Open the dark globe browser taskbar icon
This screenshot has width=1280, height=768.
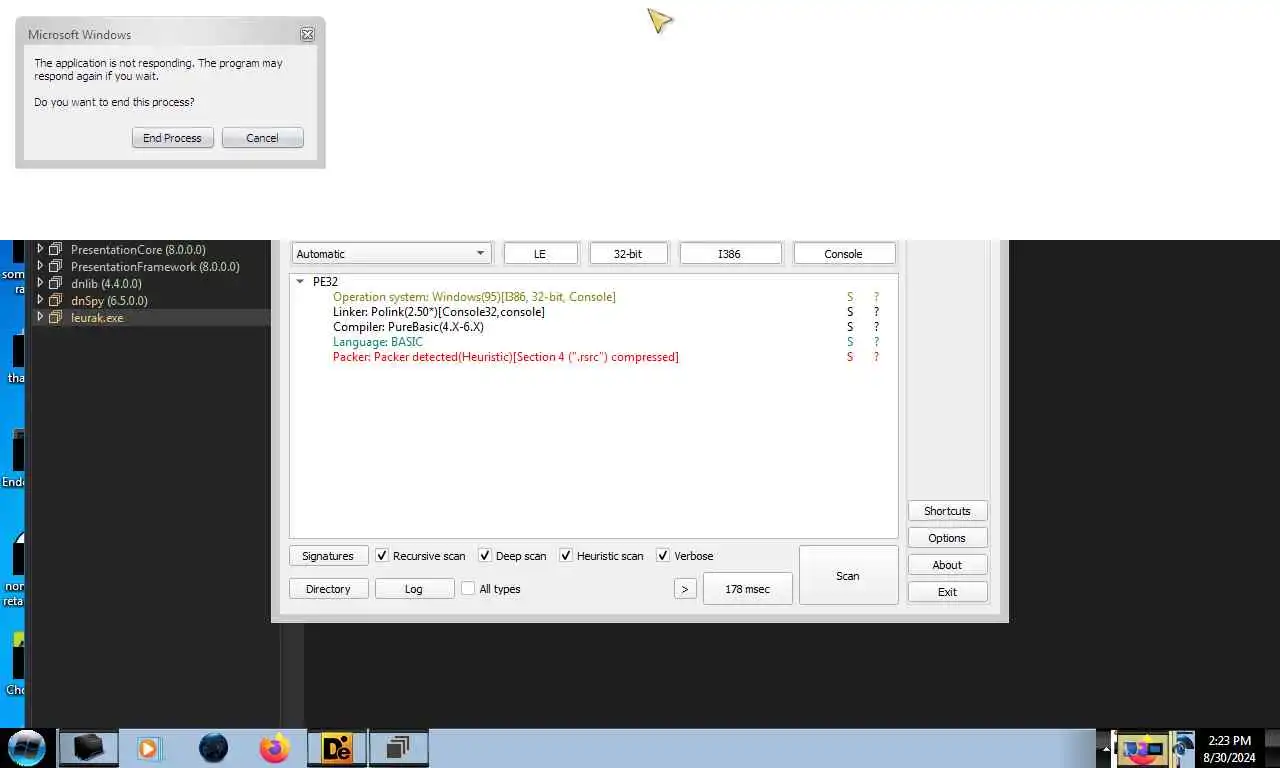point(213,748)
